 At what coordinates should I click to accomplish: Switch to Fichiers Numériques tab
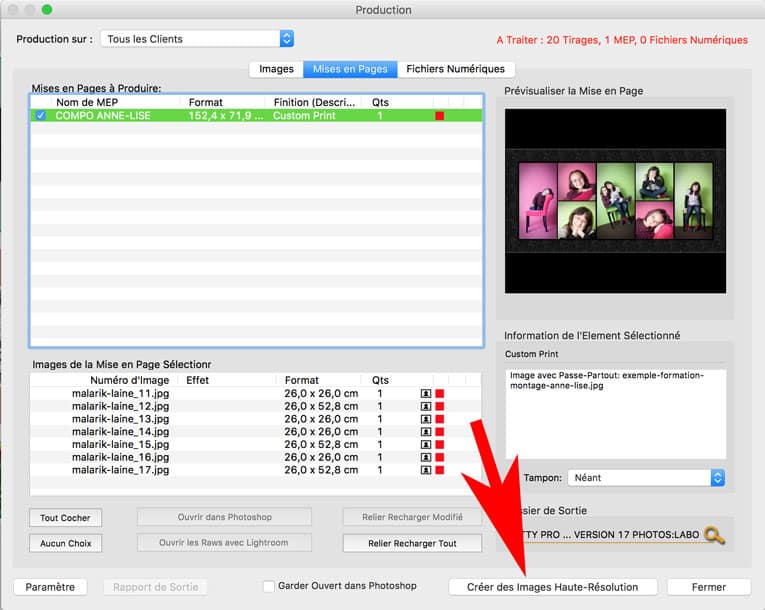(456, 69)
